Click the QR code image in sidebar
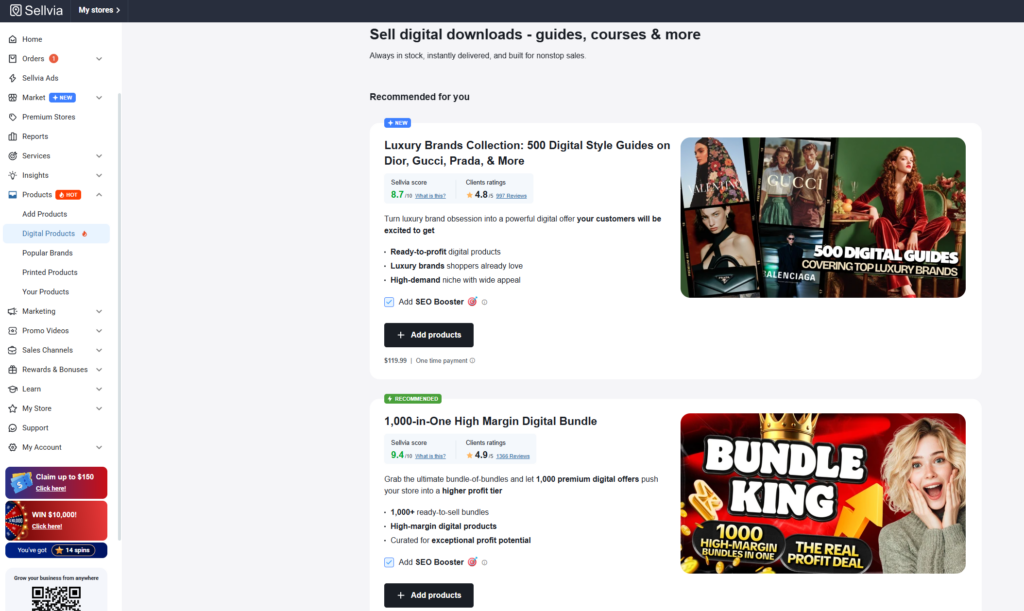This screenshot has height=611, width=1024. [56, 599]
